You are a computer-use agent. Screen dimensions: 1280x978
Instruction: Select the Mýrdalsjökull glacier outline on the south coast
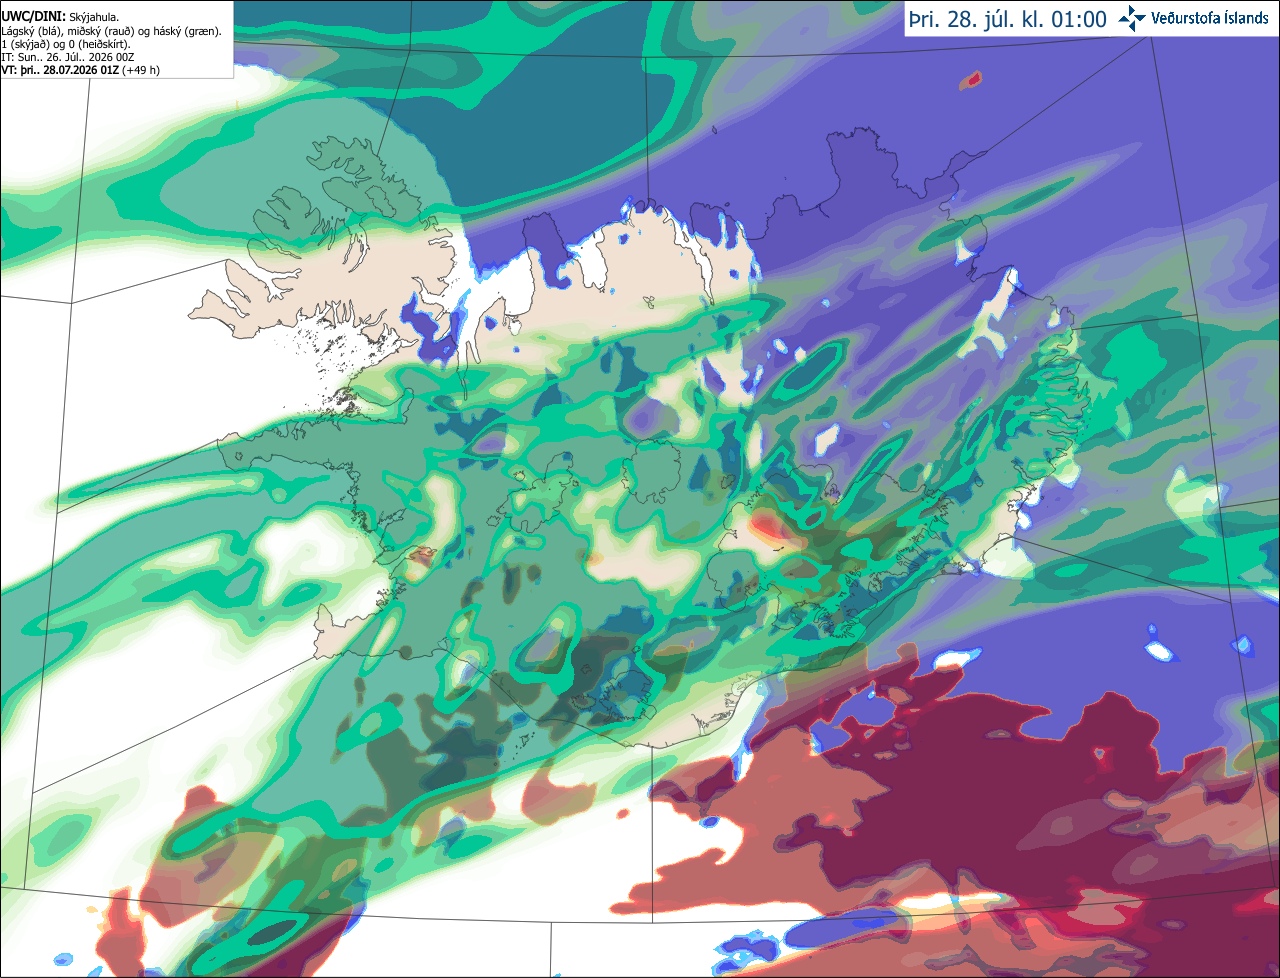(629, 692)
